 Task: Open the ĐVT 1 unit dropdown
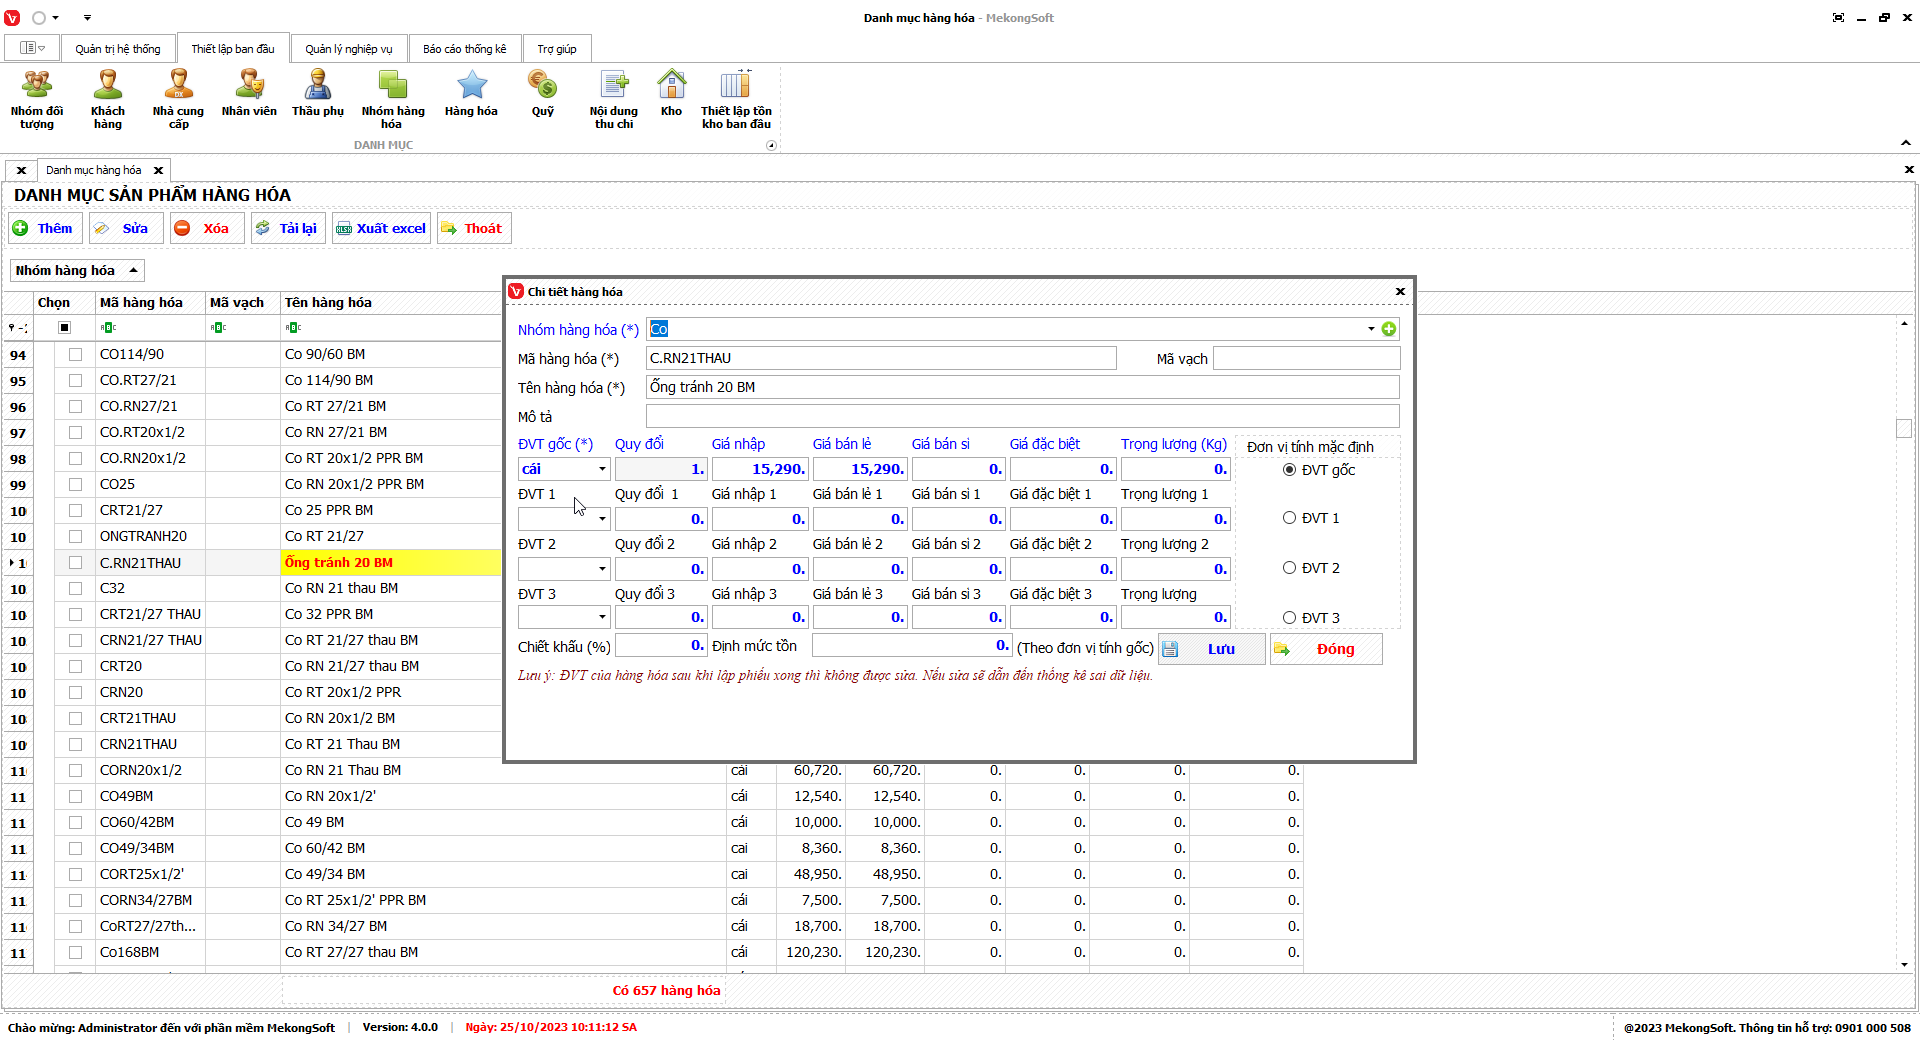pos(602,519)
